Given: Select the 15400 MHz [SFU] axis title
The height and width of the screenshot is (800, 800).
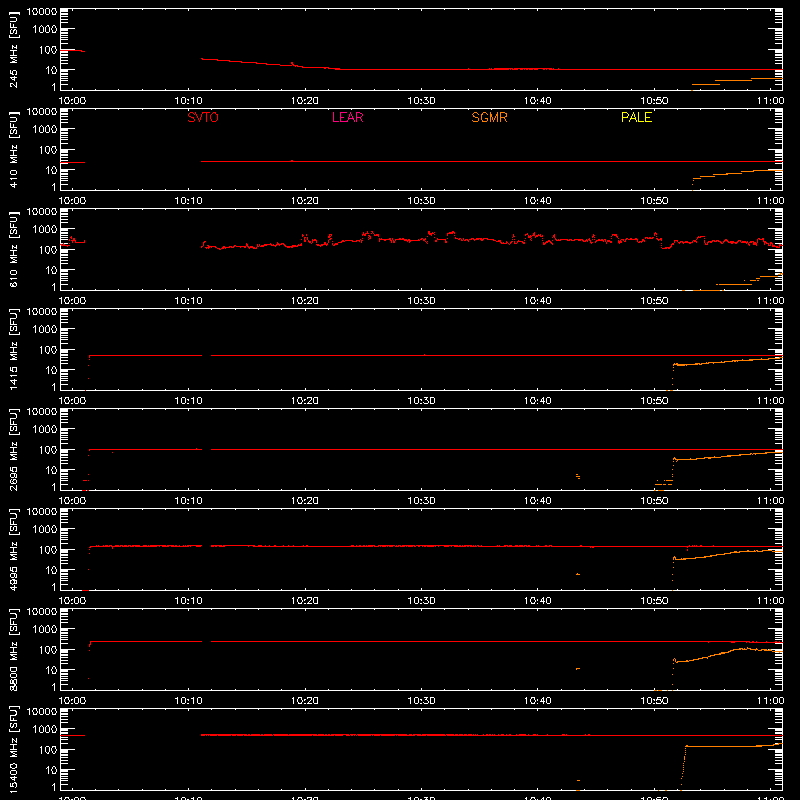Looking at the screenshot, I should pyautogui.click(x=13, y=750).
